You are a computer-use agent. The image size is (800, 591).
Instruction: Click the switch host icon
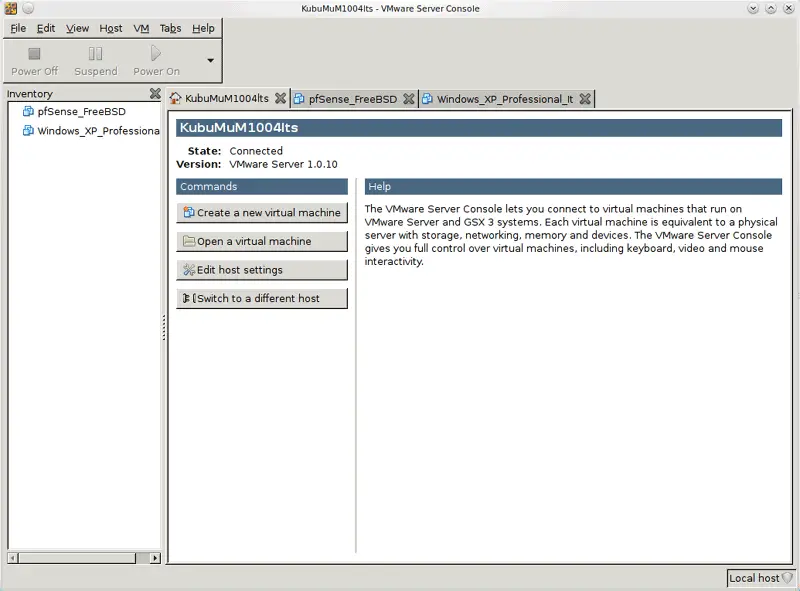click(x=189, y=298)
